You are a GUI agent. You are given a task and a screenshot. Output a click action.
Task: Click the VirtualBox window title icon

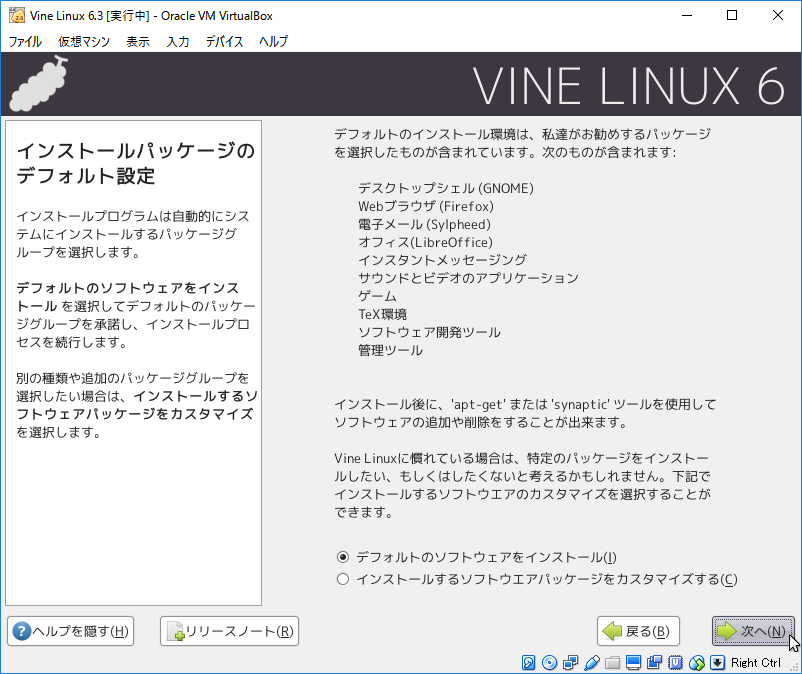click(x=16, y=16)
